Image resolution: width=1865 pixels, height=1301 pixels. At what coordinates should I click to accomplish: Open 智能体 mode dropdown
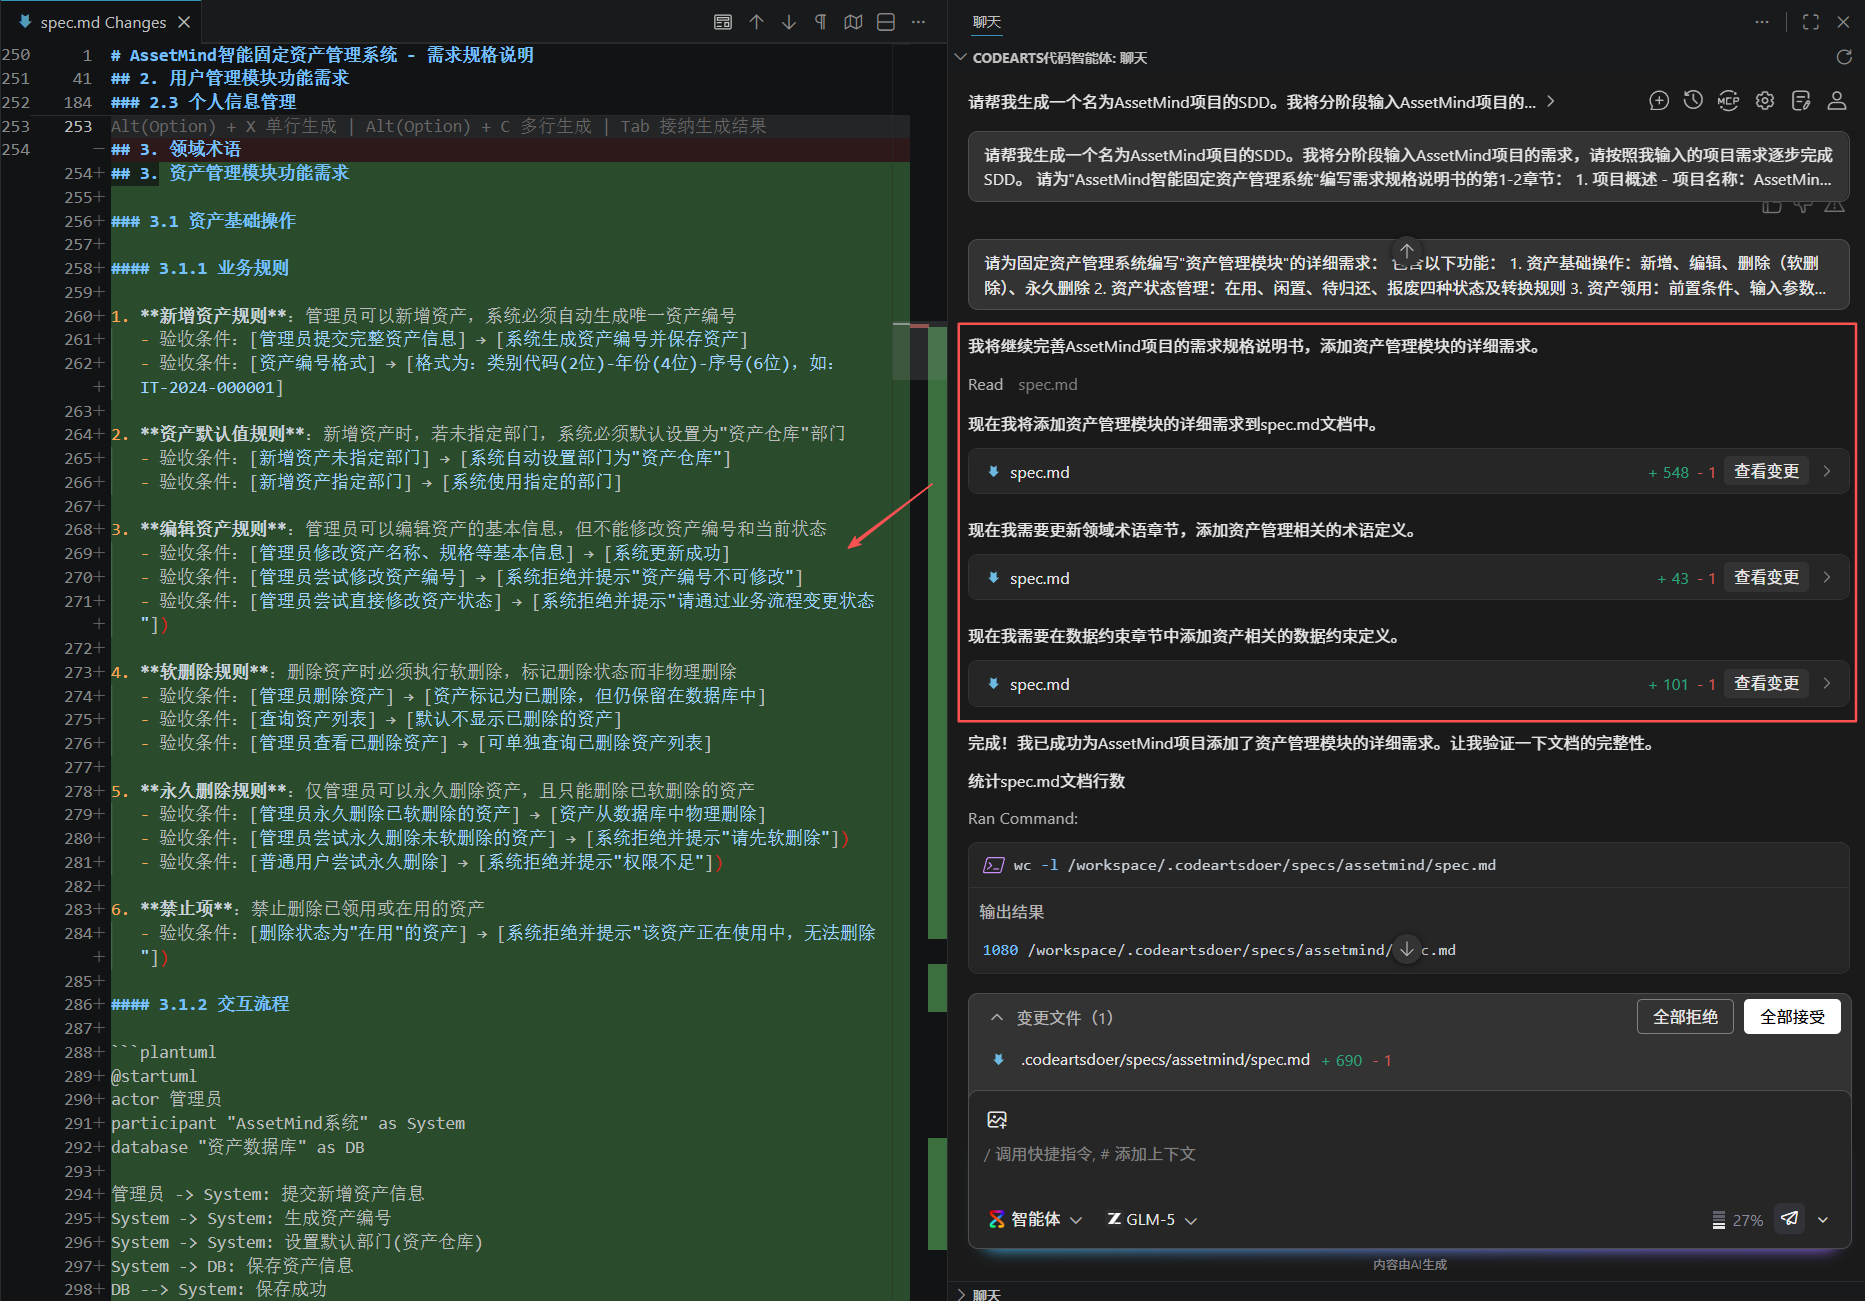point(1035,1220)
